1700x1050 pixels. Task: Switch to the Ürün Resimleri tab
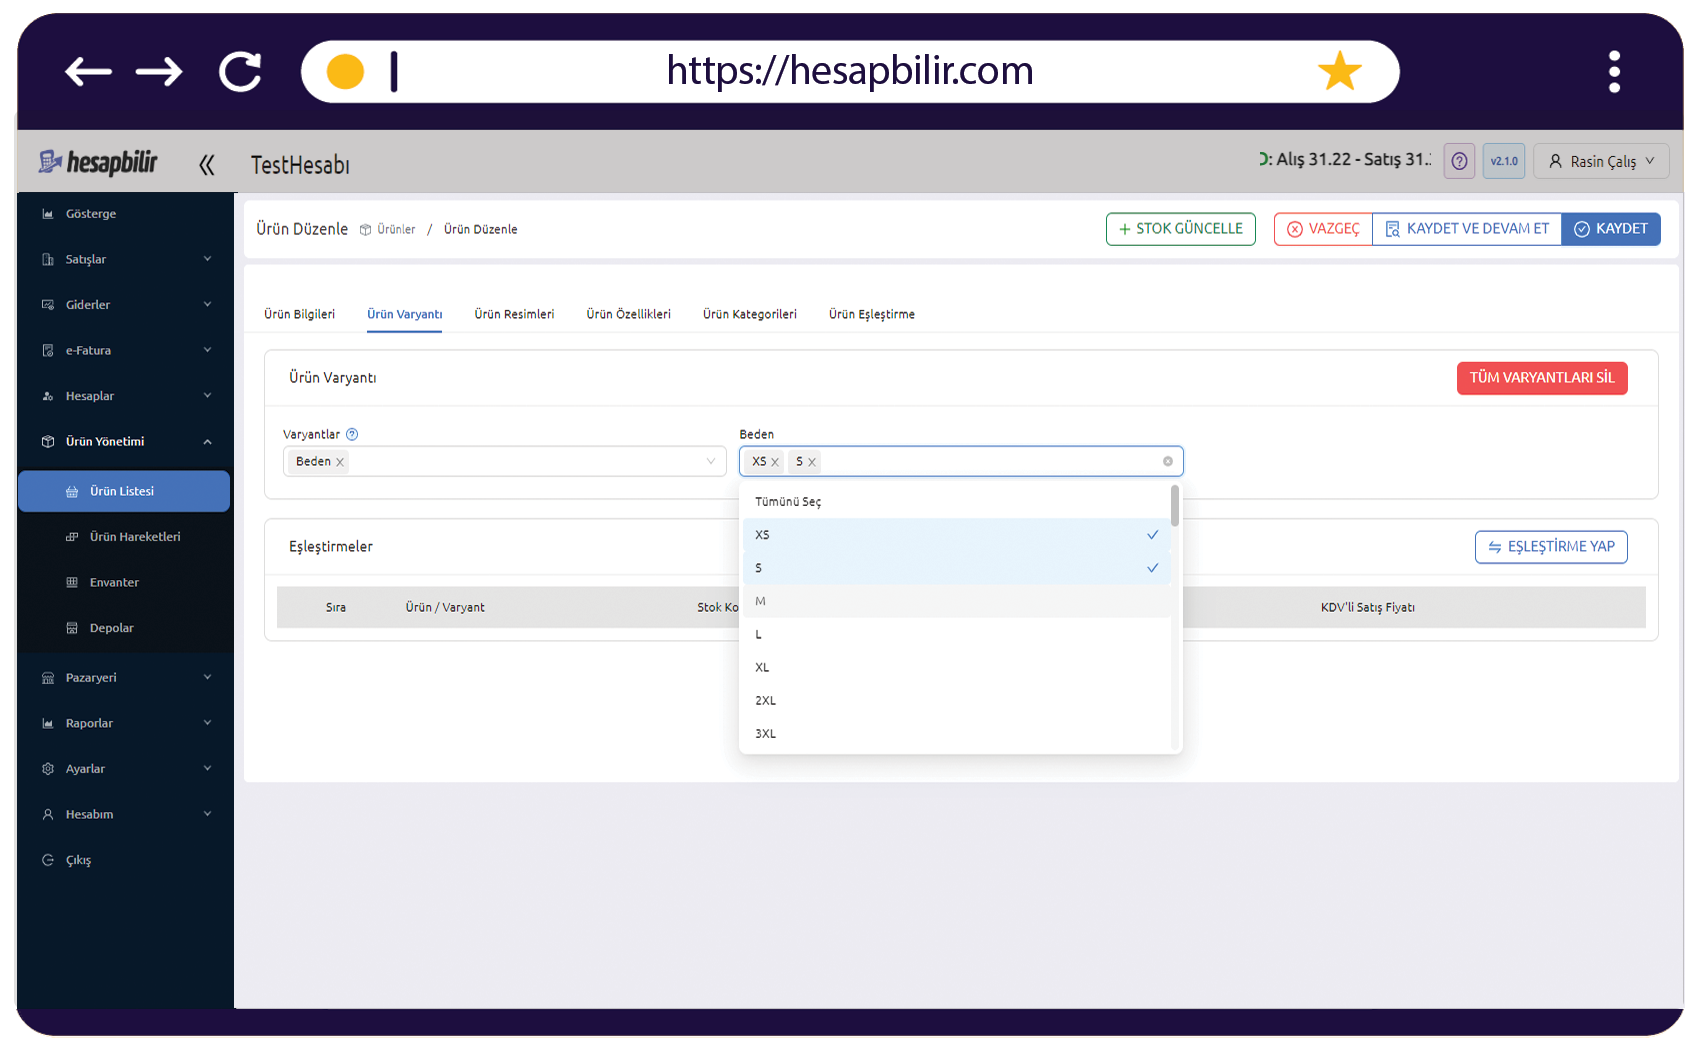click(514, 314)
